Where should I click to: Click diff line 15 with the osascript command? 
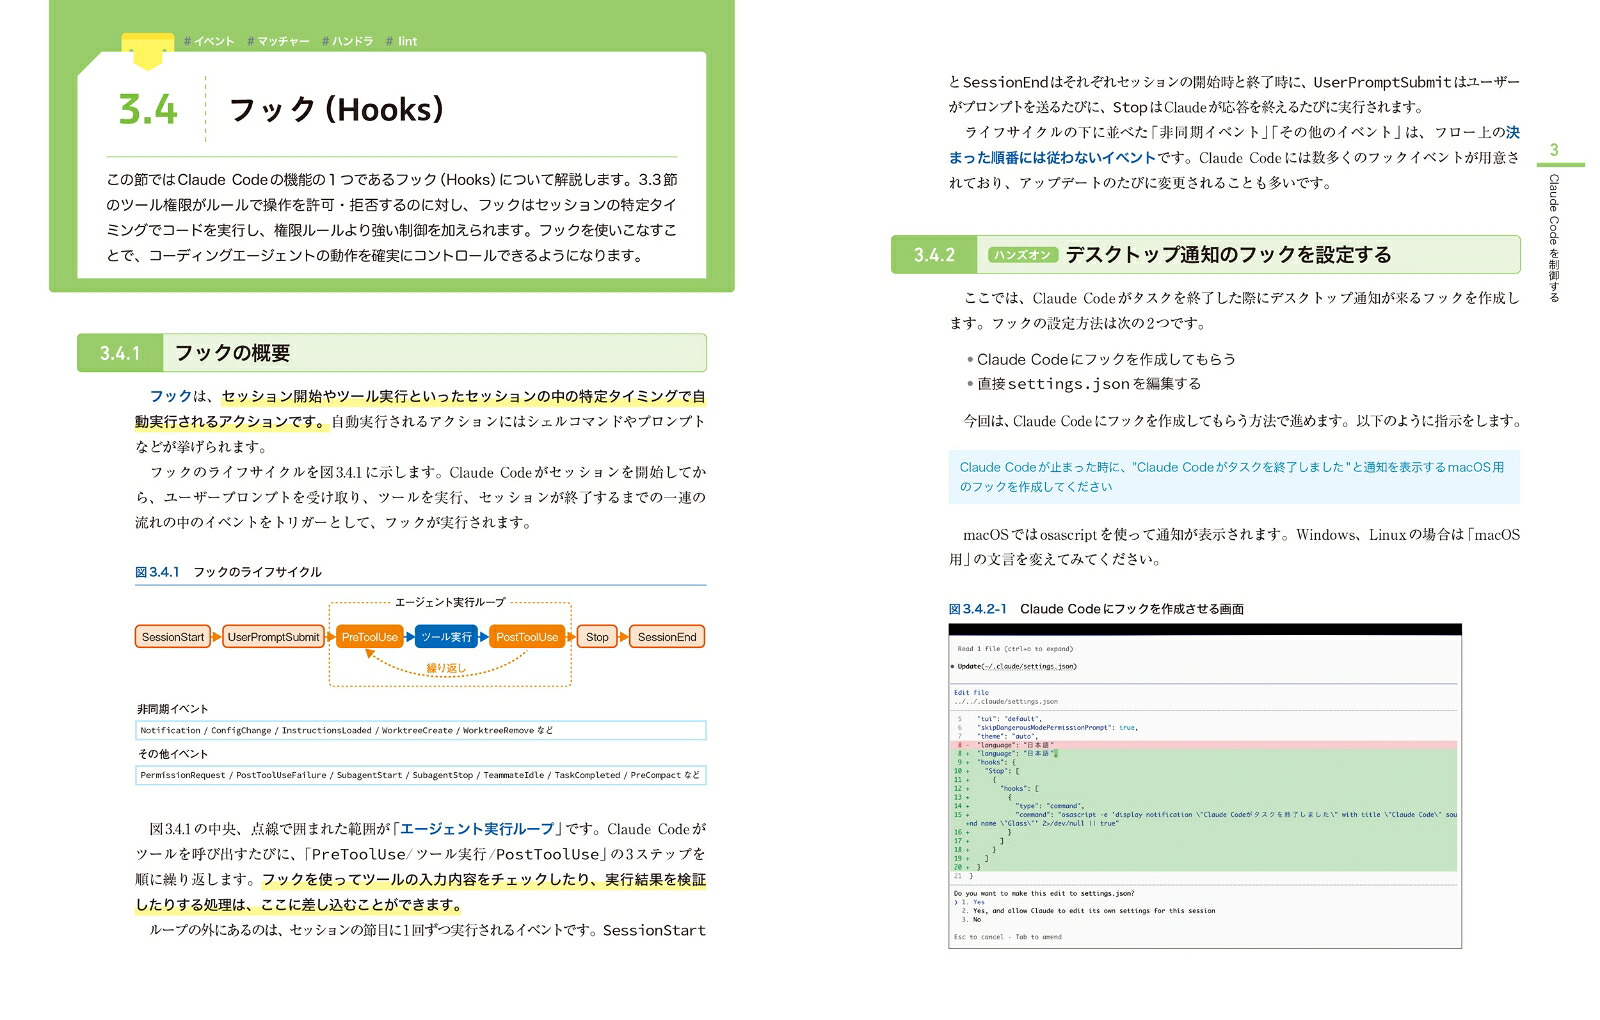point(1204,819)
